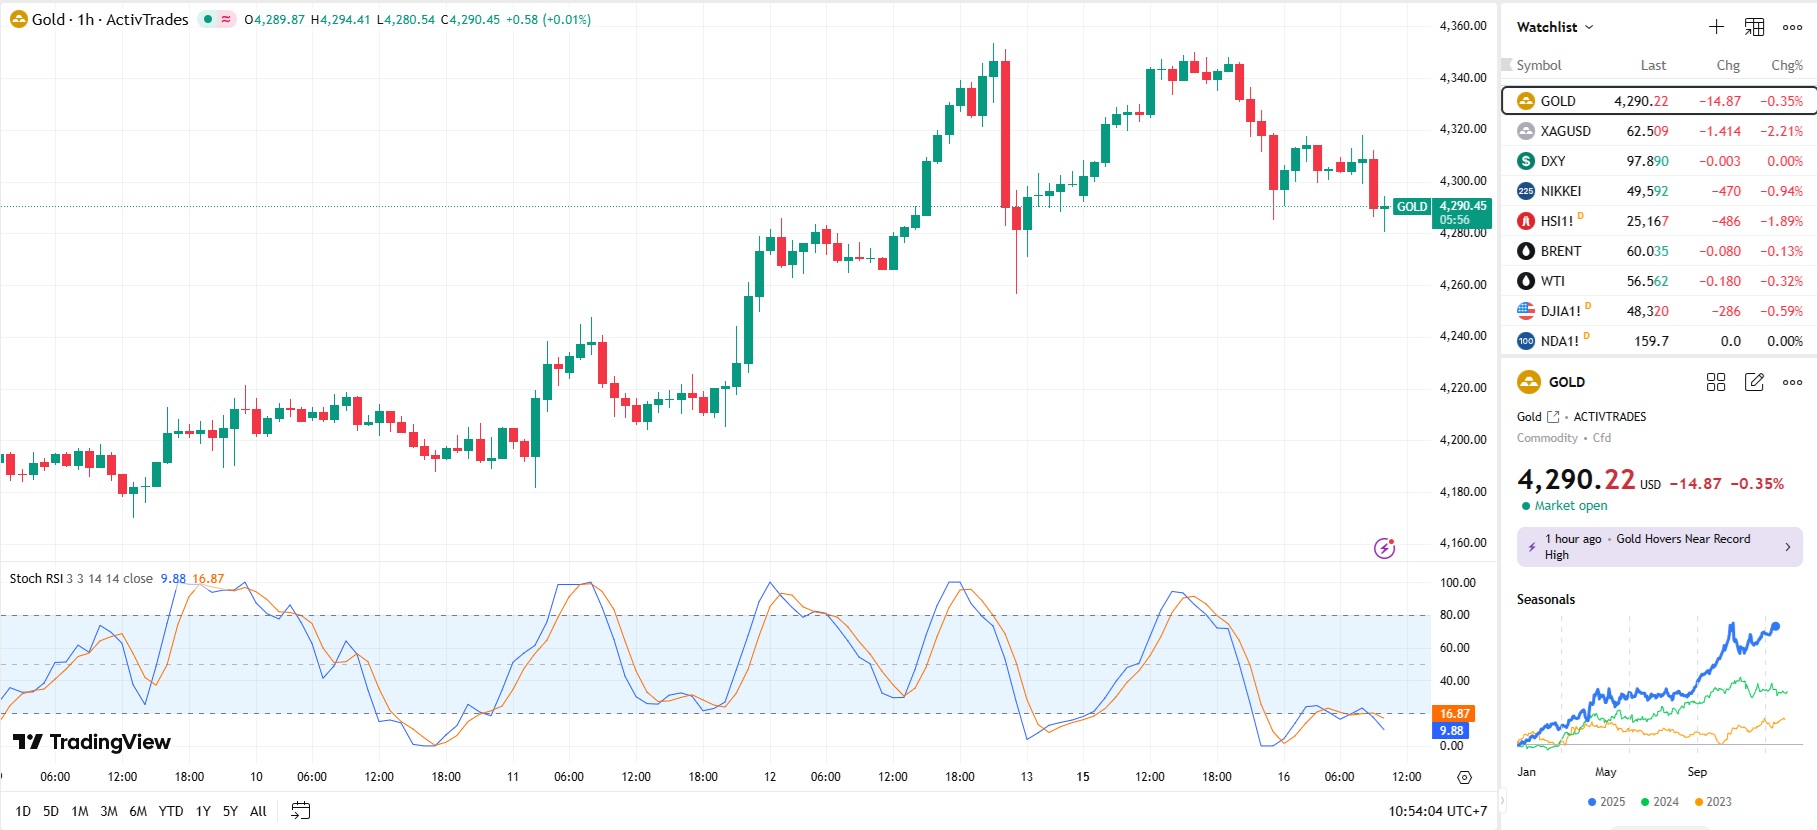Open the Gold external link icon
1817x830 pixels.
pos(1553,417)
